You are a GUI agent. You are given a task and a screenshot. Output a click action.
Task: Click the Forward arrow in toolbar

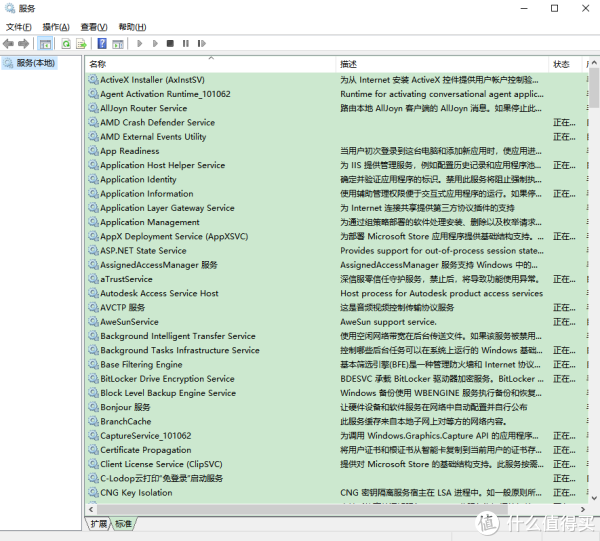click(x=23, y=44)
